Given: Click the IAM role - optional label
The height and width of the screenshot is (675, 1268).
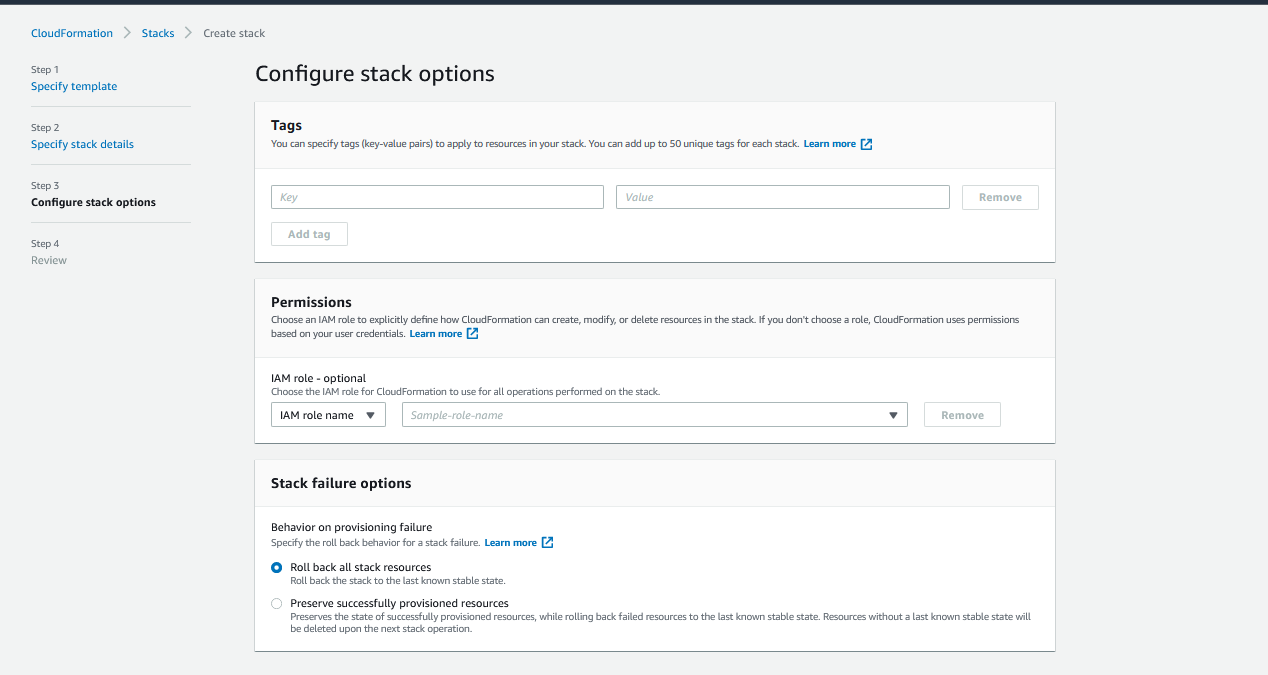Looking at the screenshot, I should pyautogui.click(x=319, y=378).
